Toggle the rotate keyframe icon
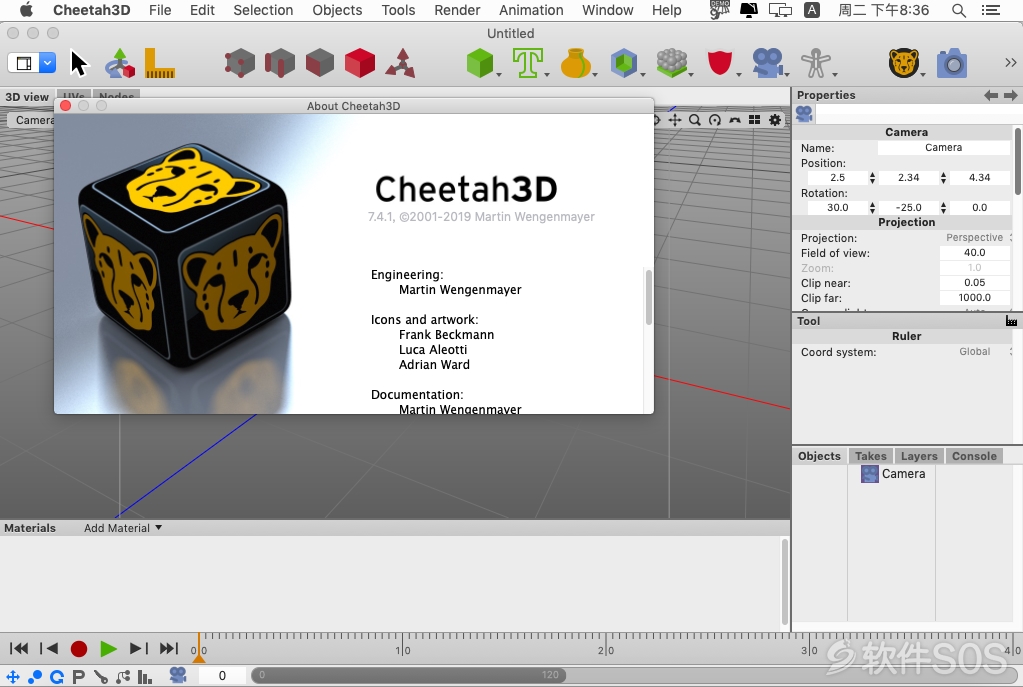 tap(57, 677)
